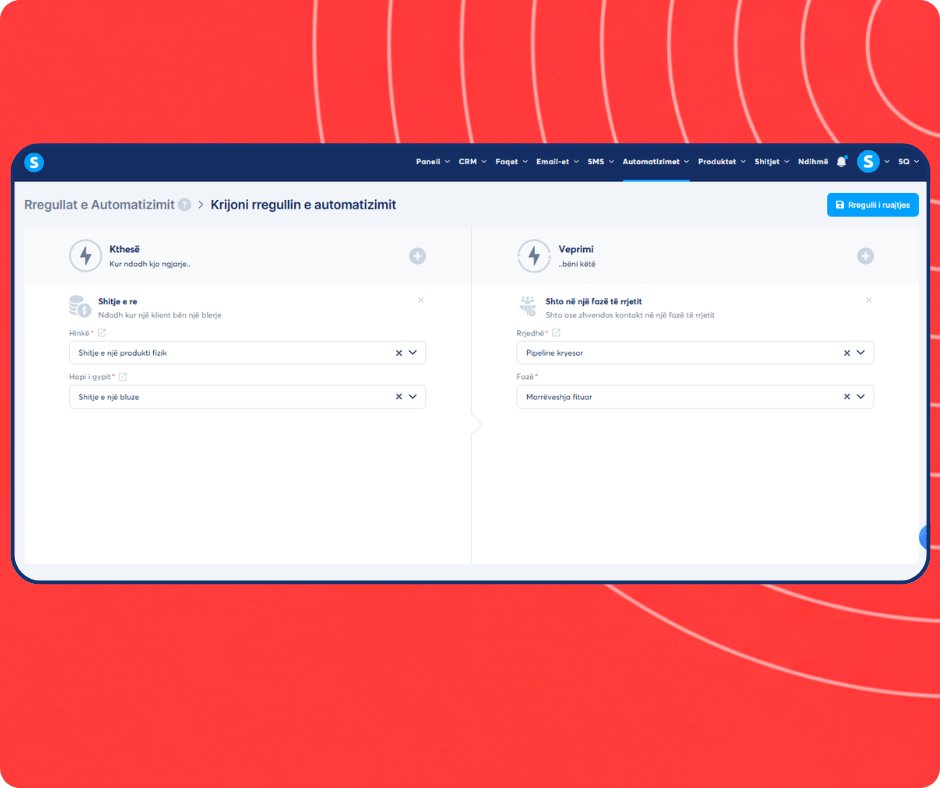The image size is (940, 788).
Task: Open the notifications bell
Action: pos(842,161)
